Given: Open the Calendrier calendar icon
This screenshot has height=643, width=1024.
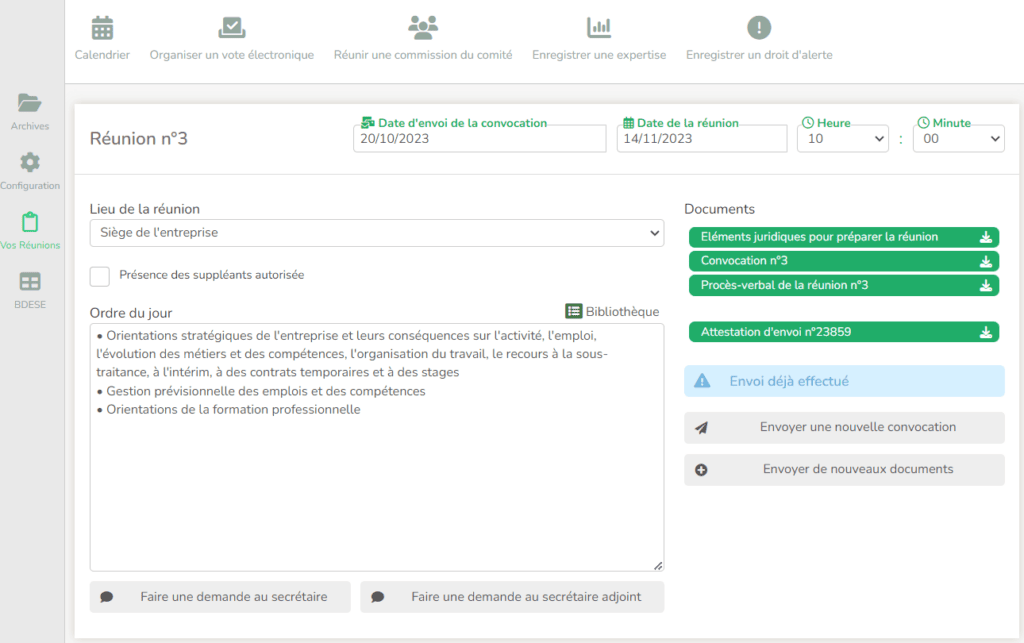Looking at the screenshot, I should coord(102,28).
